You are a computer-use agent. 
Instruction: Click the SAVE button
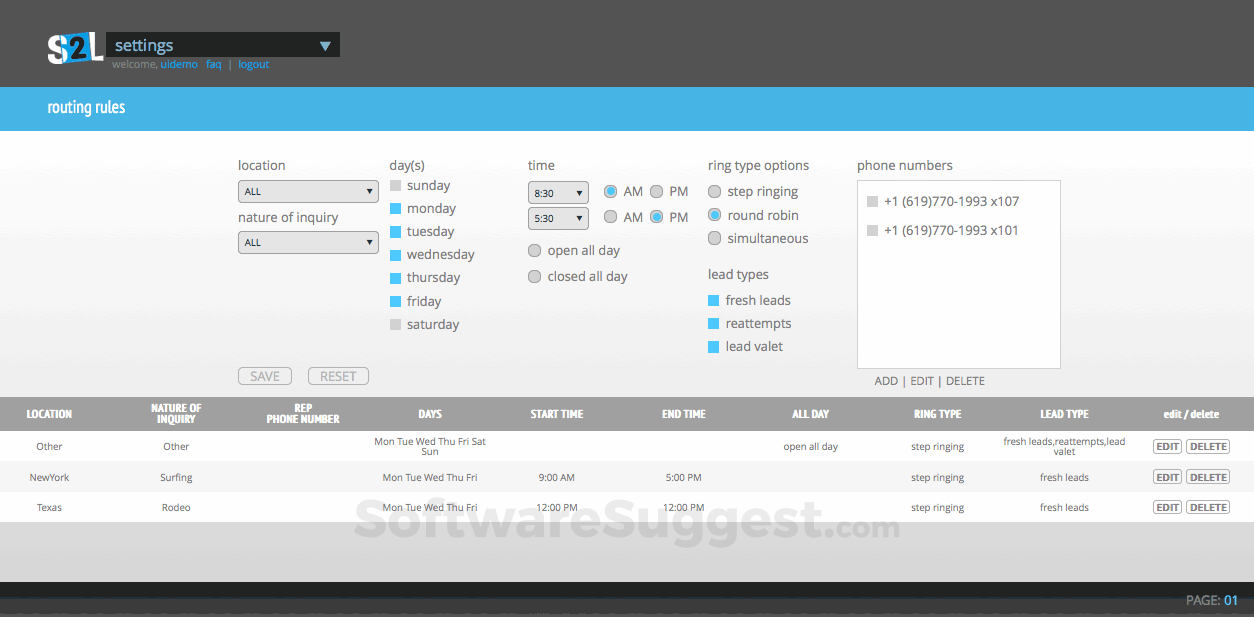264,375
